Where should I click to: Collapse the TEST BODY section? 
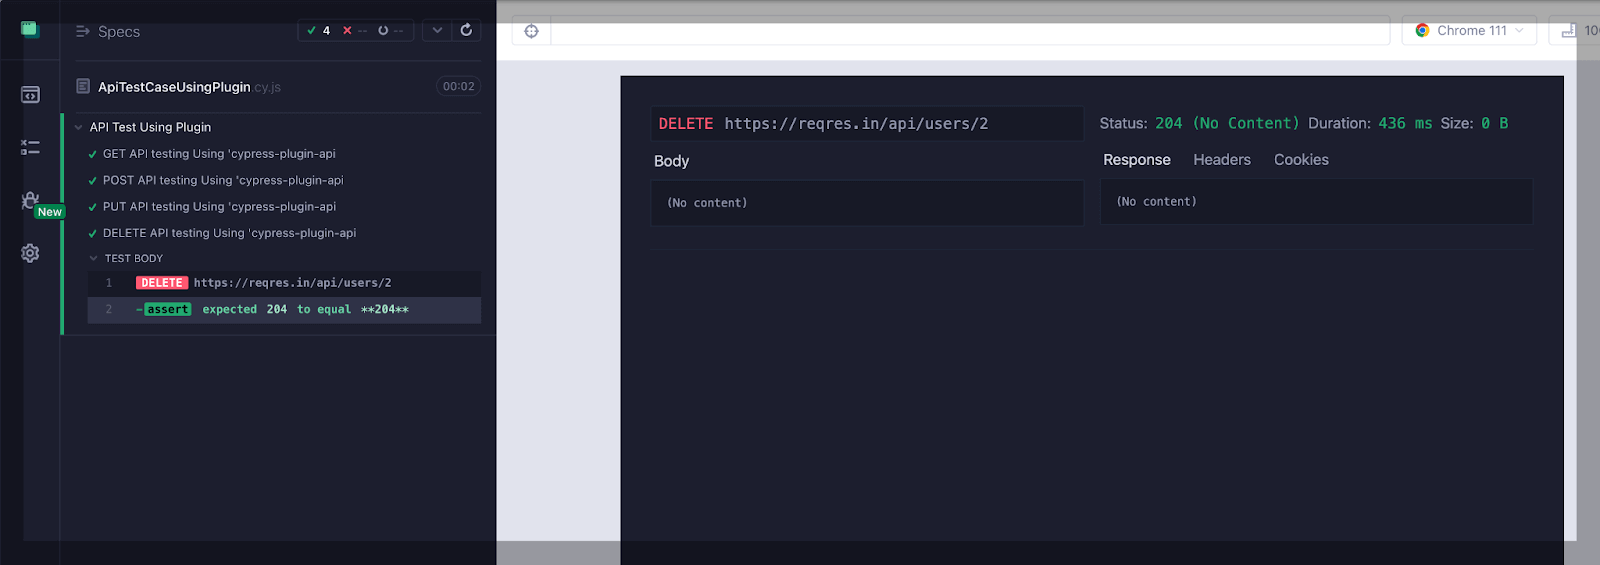pos(94,258)
